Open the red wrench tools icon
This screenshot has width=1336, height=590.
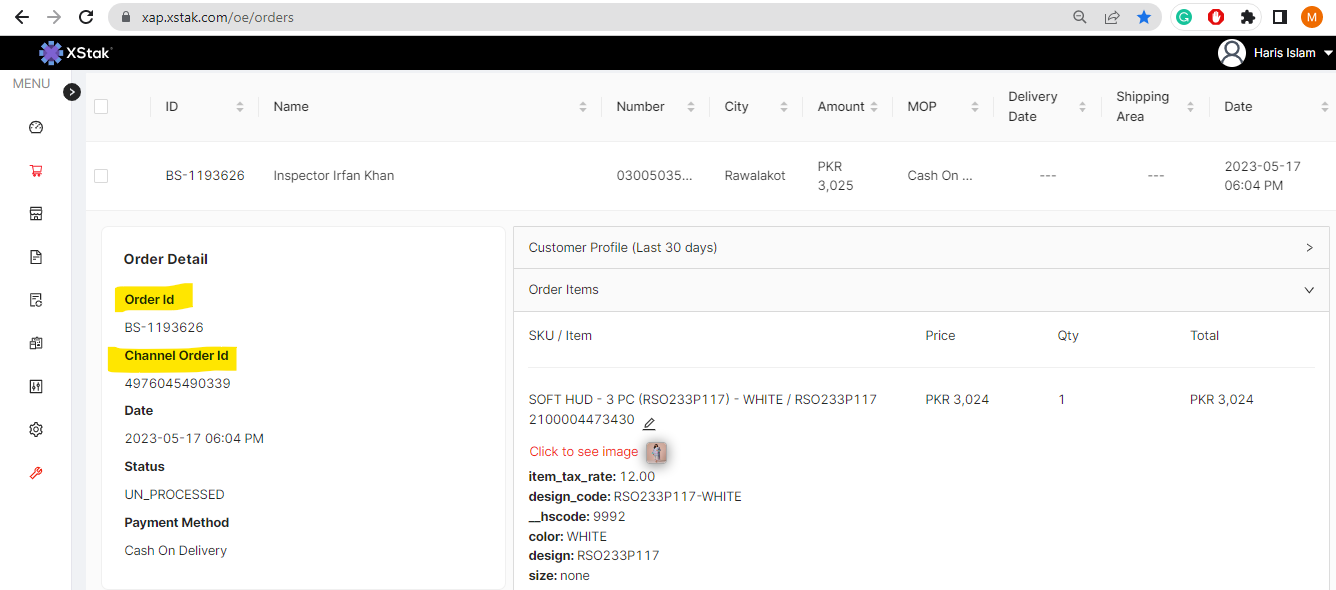click(x=36, y=473)
